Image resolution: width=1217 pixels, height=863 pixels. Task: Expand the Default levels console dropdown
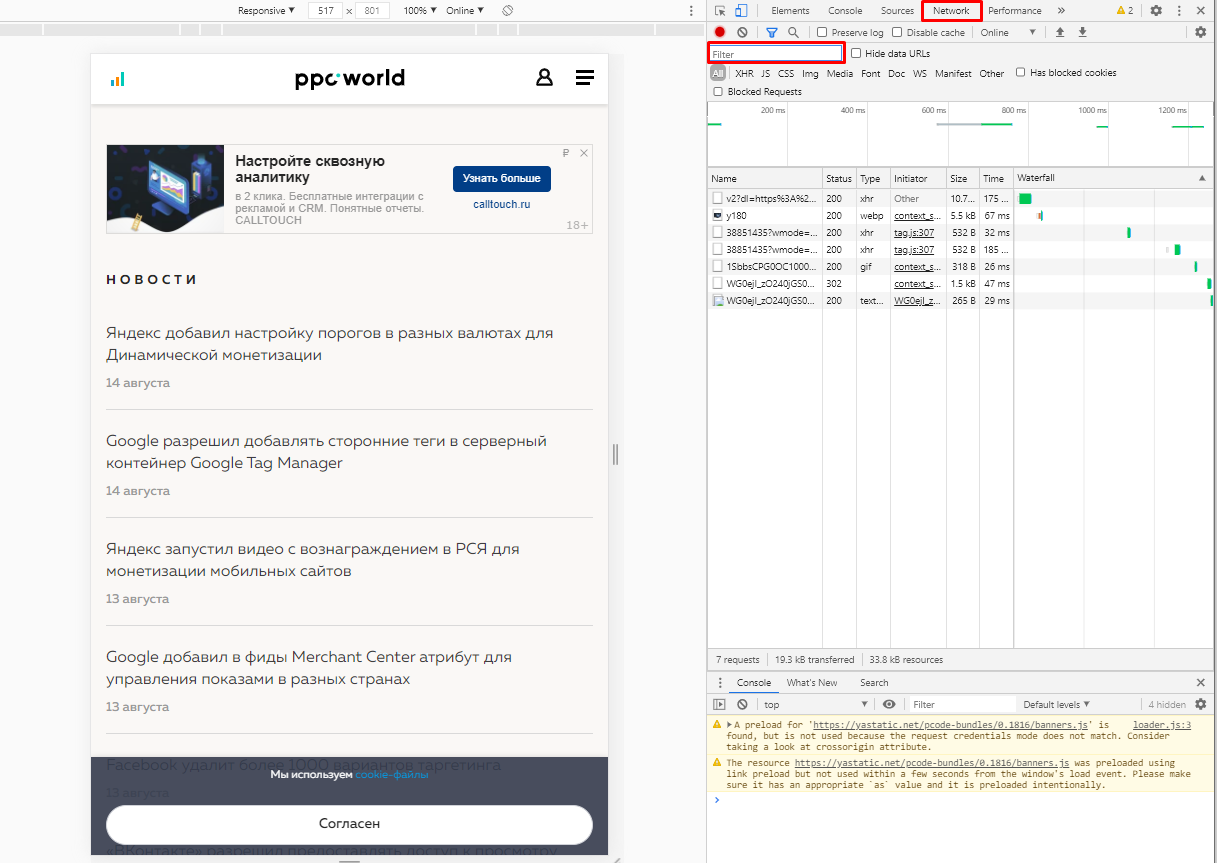[x=1056, y=705]
